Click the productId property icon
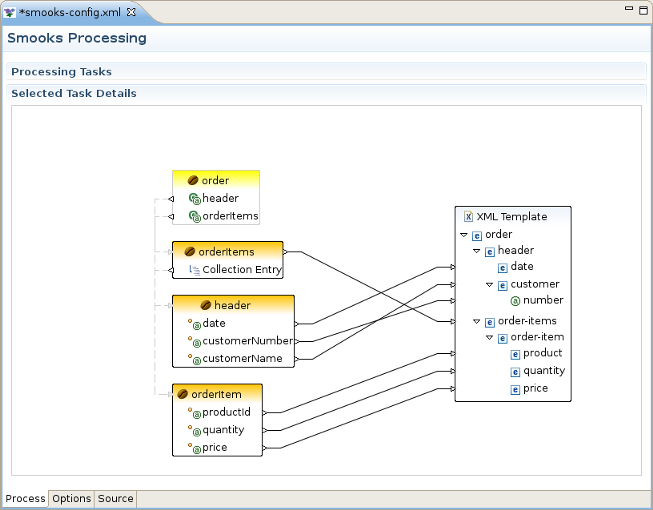The width and height of the screenshot is (653, 510). [196, 414]
